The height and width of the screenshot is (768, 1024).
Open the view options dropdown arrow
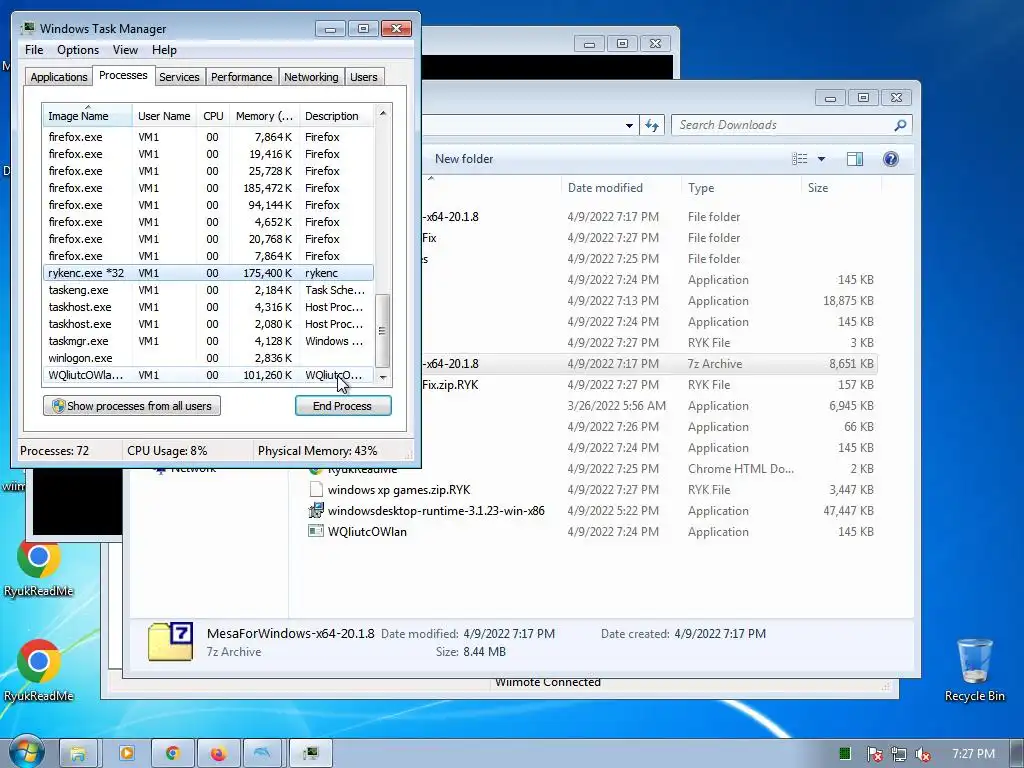click(x=822, y=159)
